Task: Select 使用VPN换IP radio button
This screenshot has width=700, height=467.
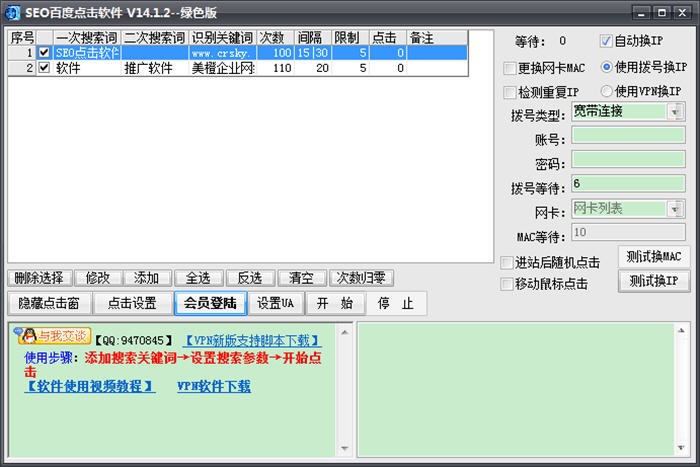Action: click(606, 91)
